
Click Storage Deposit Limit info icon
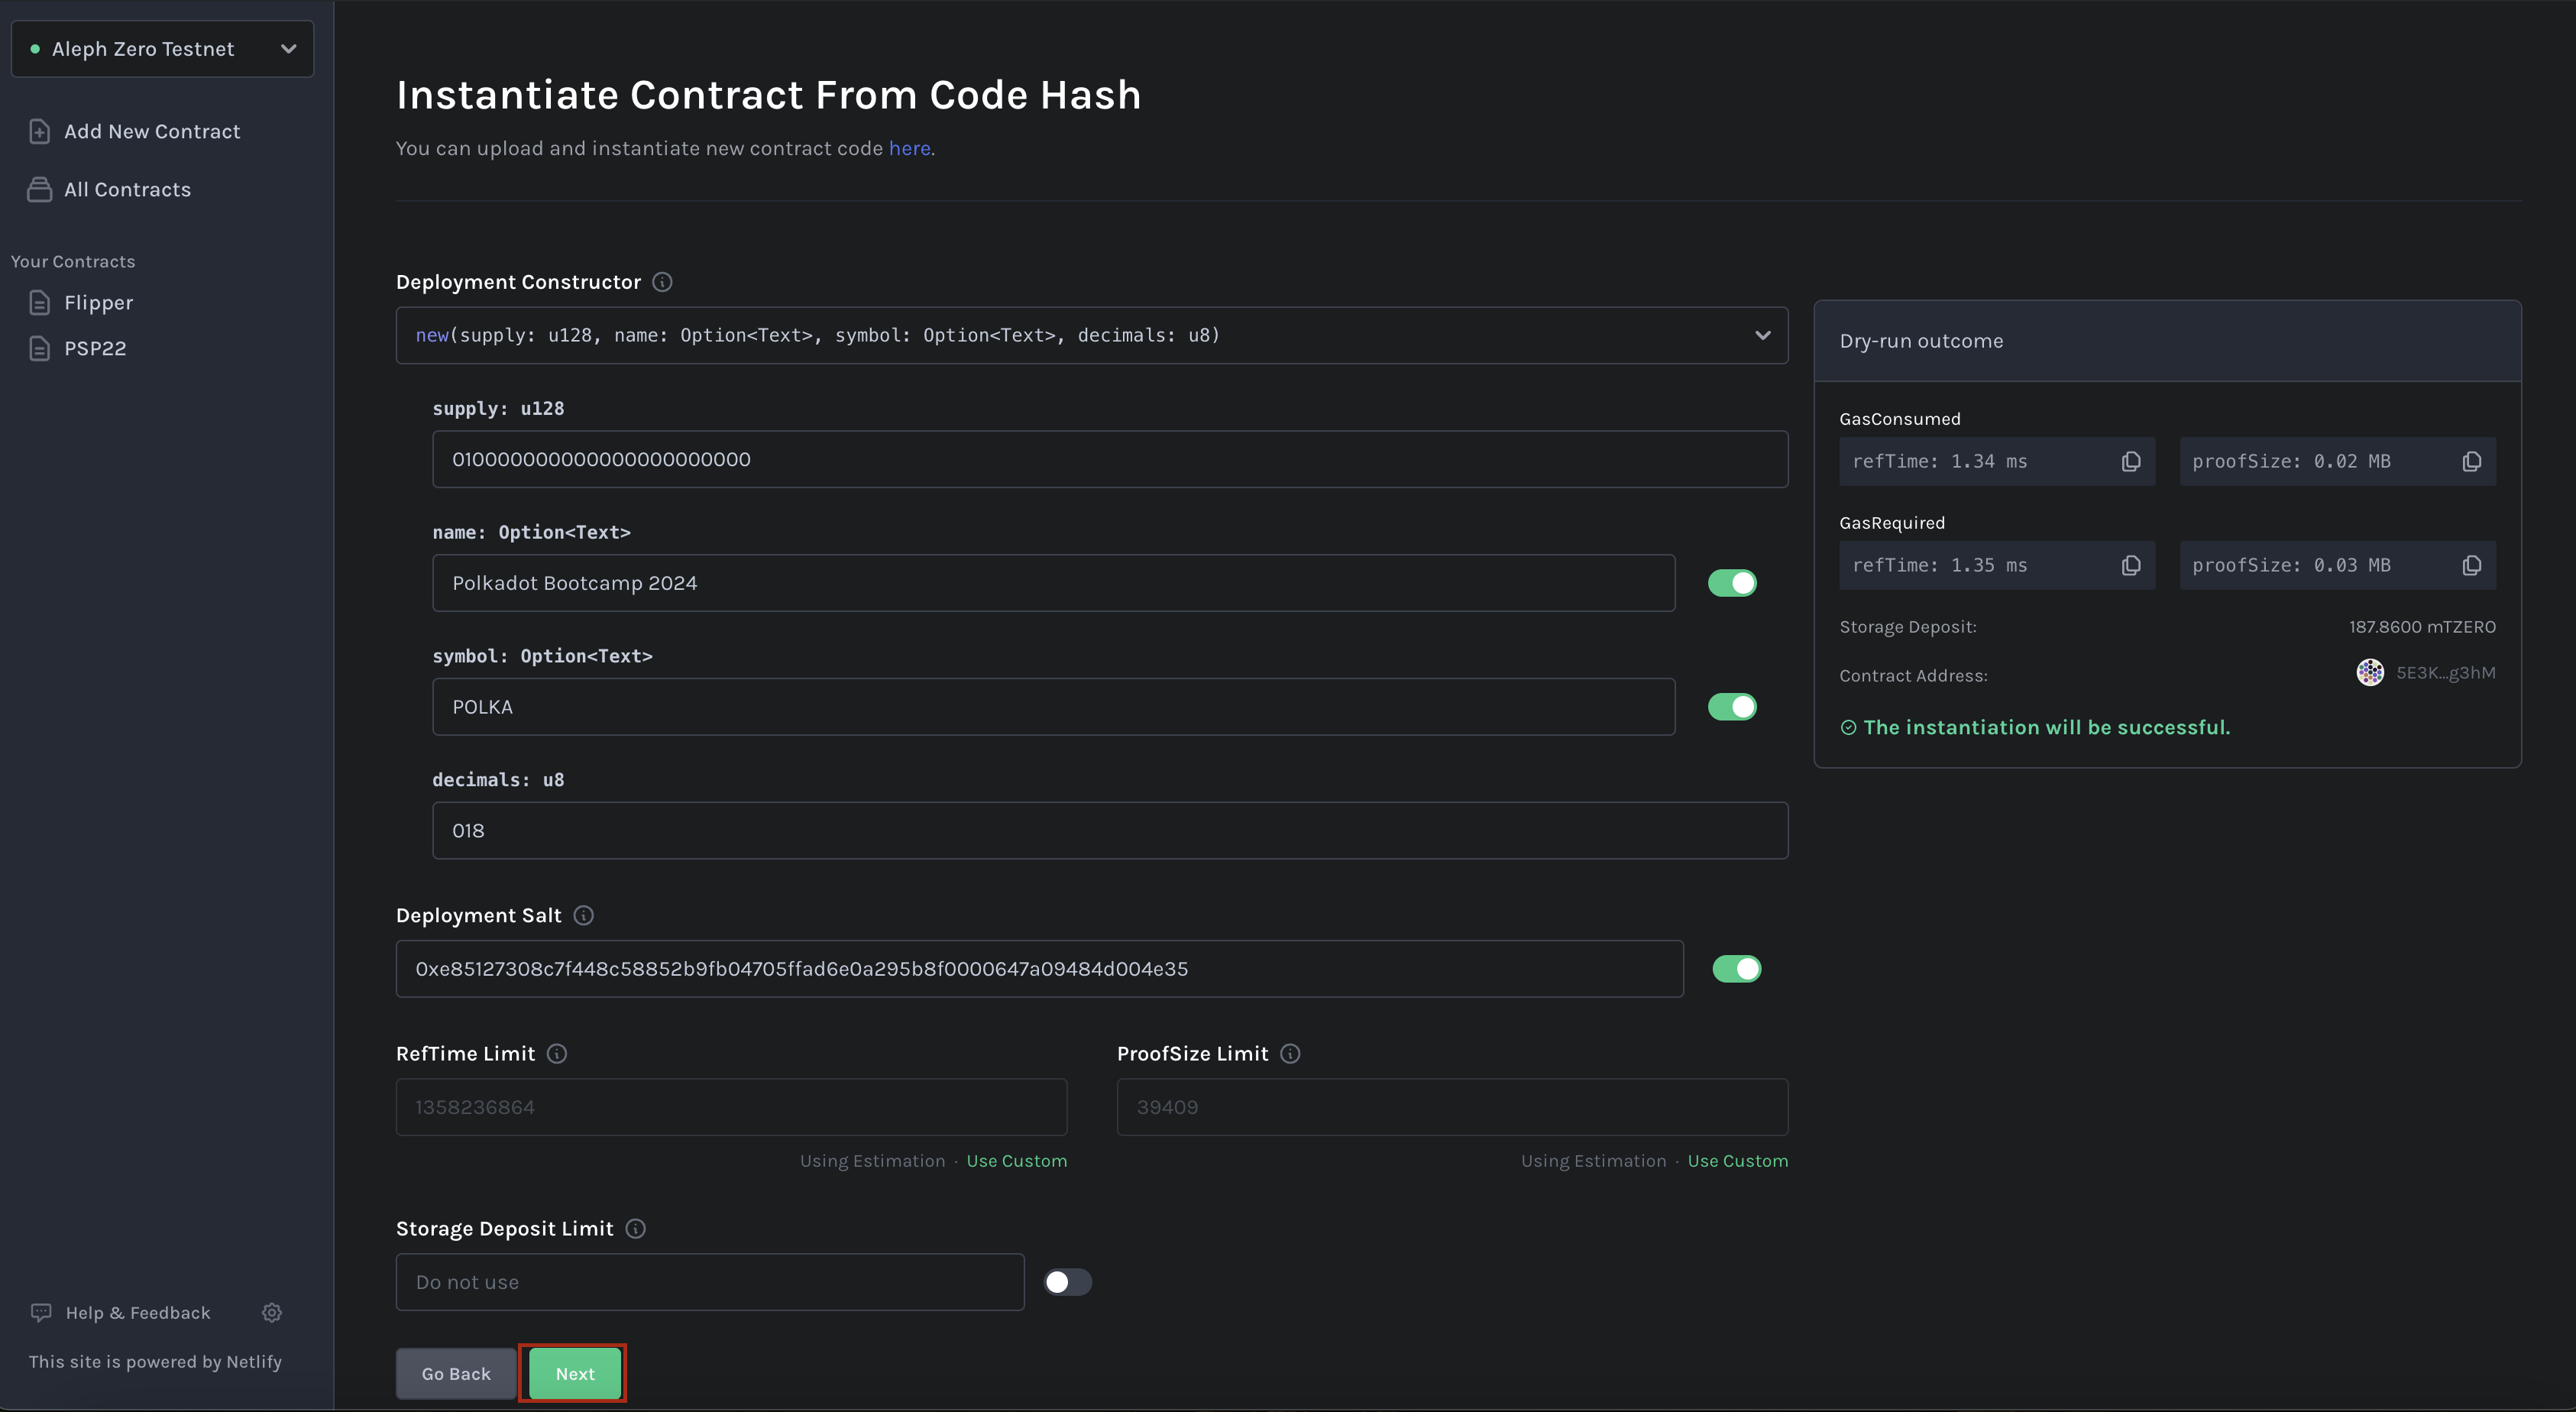[636, 1228]
